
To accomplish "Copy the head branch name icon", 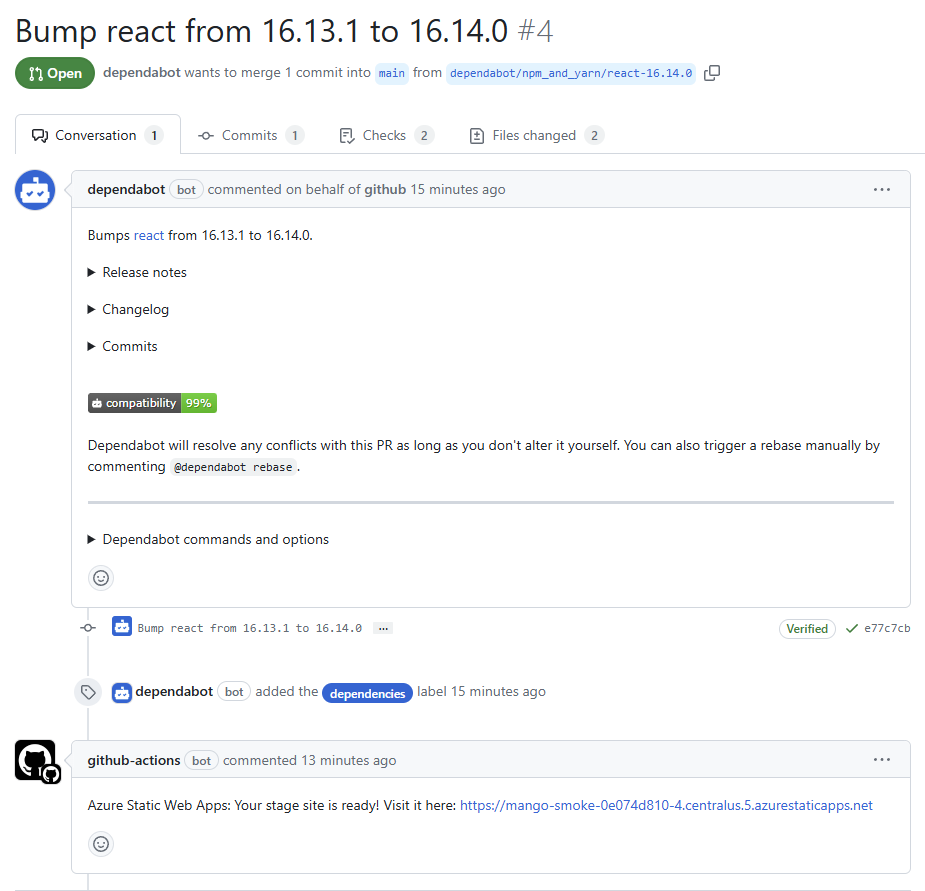I will pyautogui.click(x=712, y=73).
